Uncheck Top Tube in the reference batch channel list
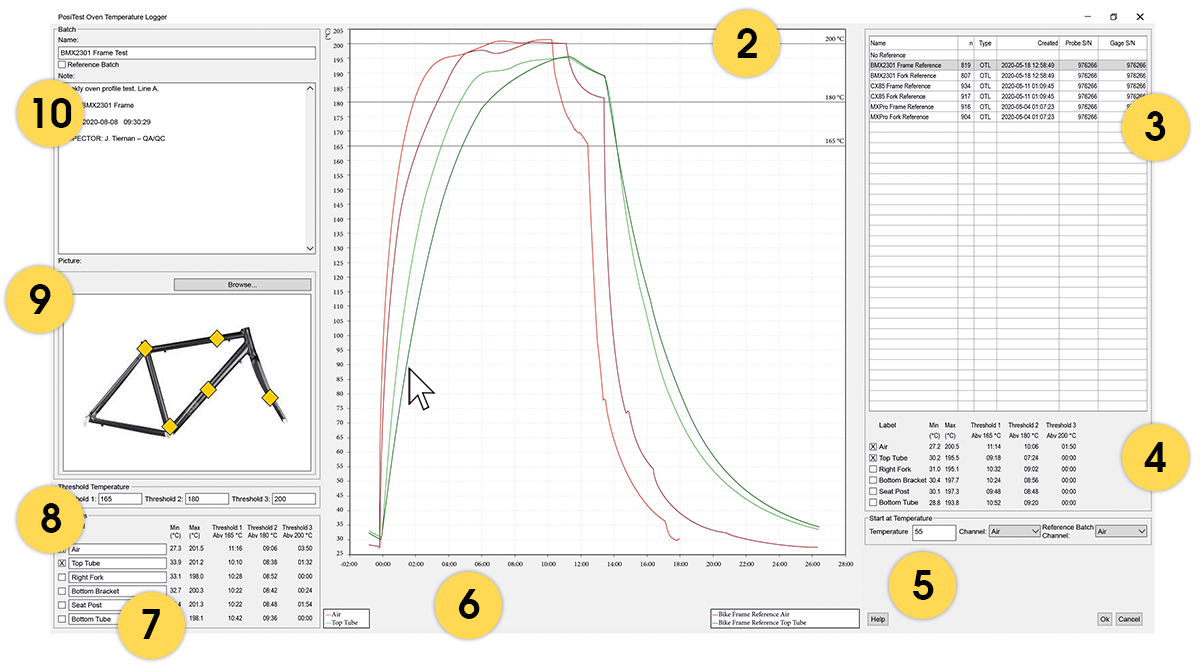 coord(873,457)
